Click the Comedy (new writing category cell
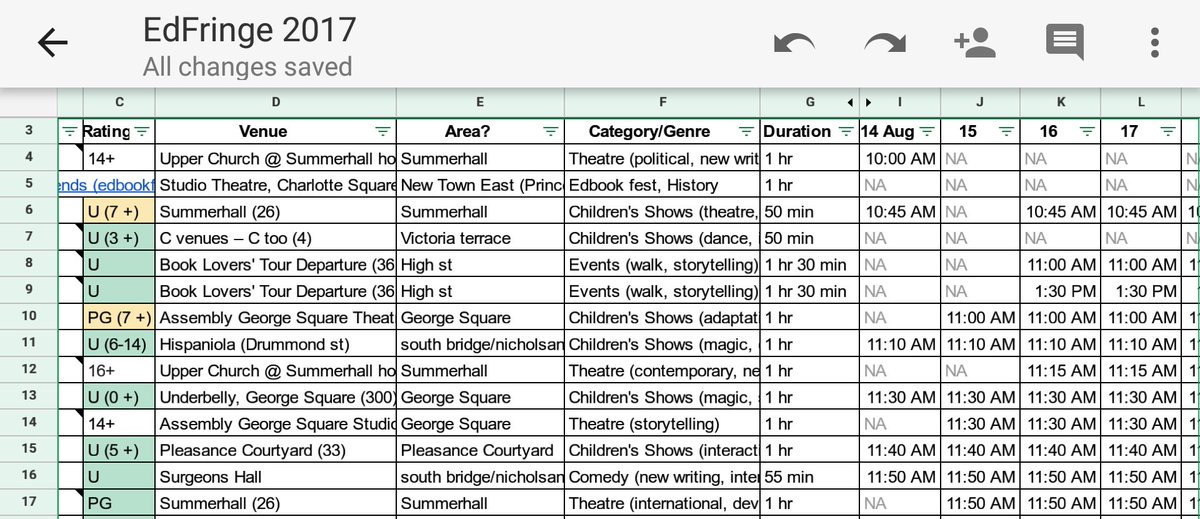This screenshot has width=1200, height=519. (x=662, y=477)
